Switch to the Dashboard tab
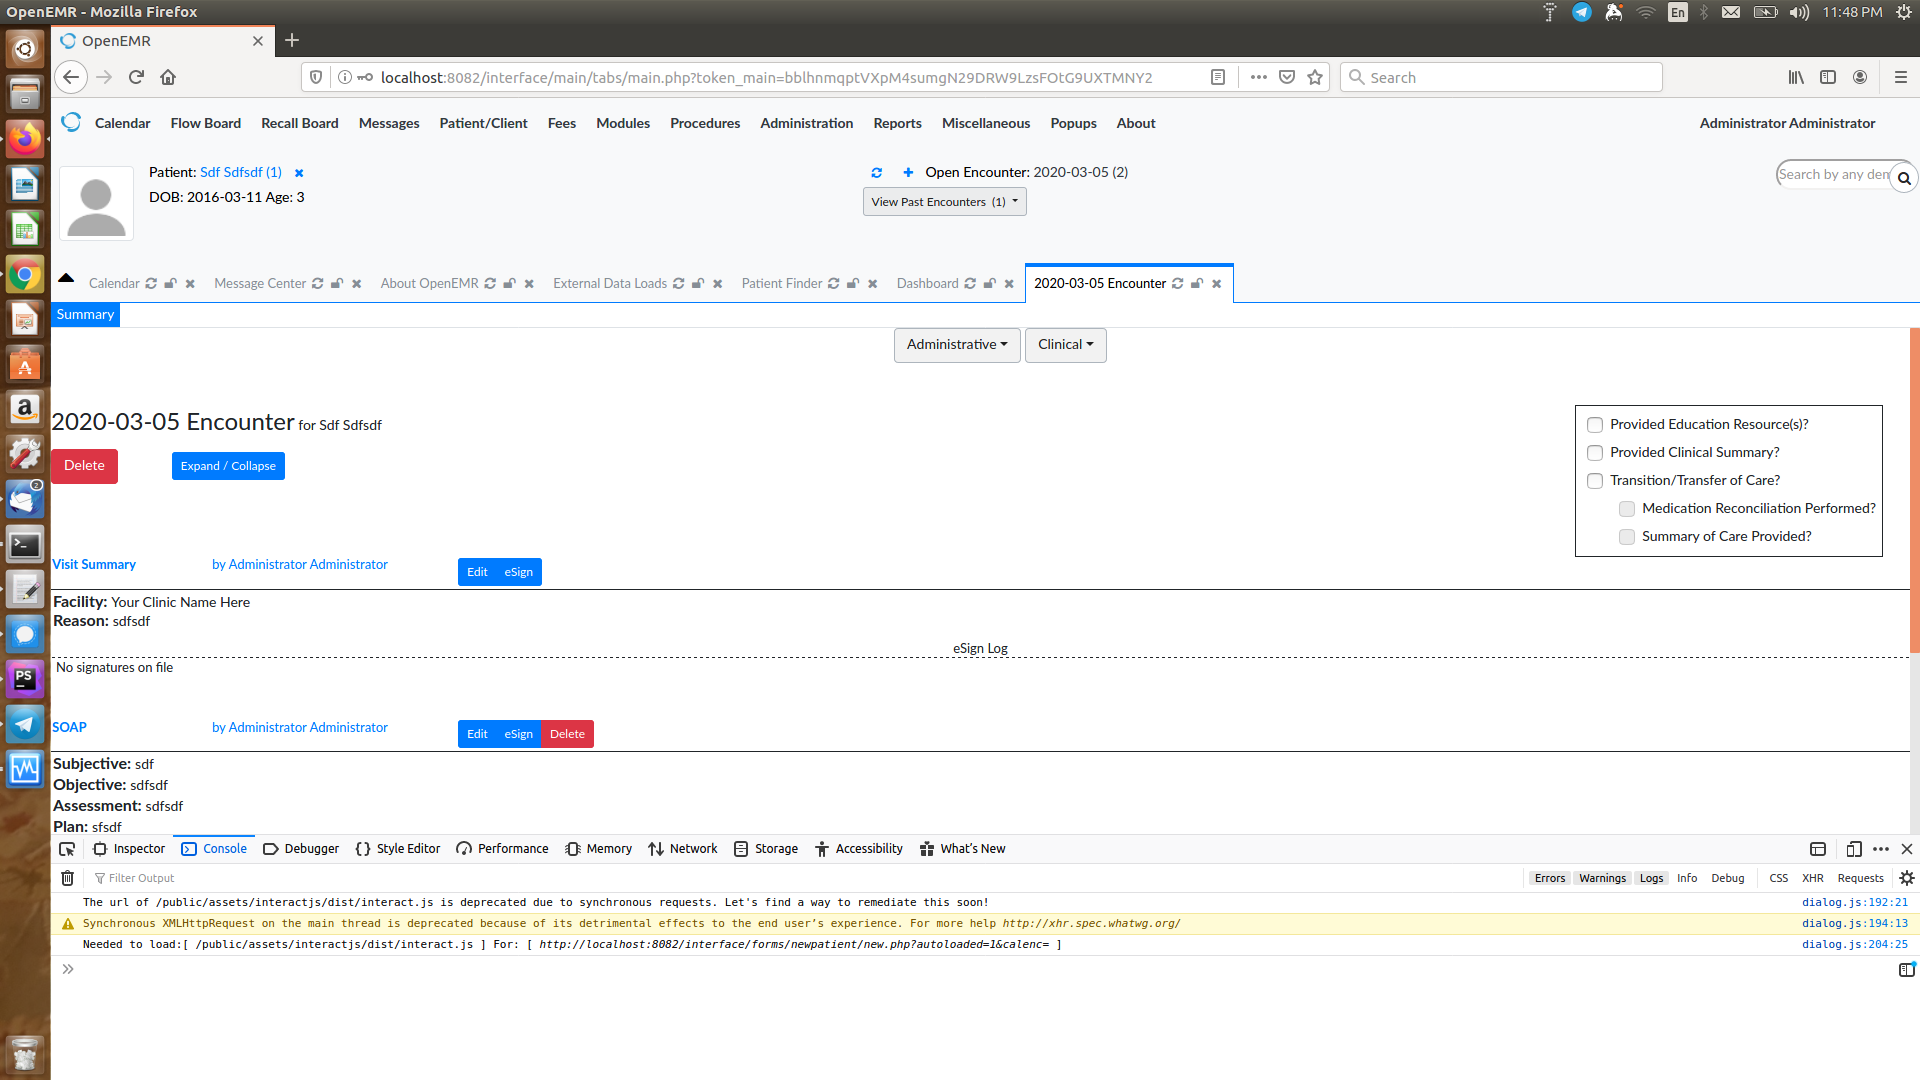 [928, 283]
